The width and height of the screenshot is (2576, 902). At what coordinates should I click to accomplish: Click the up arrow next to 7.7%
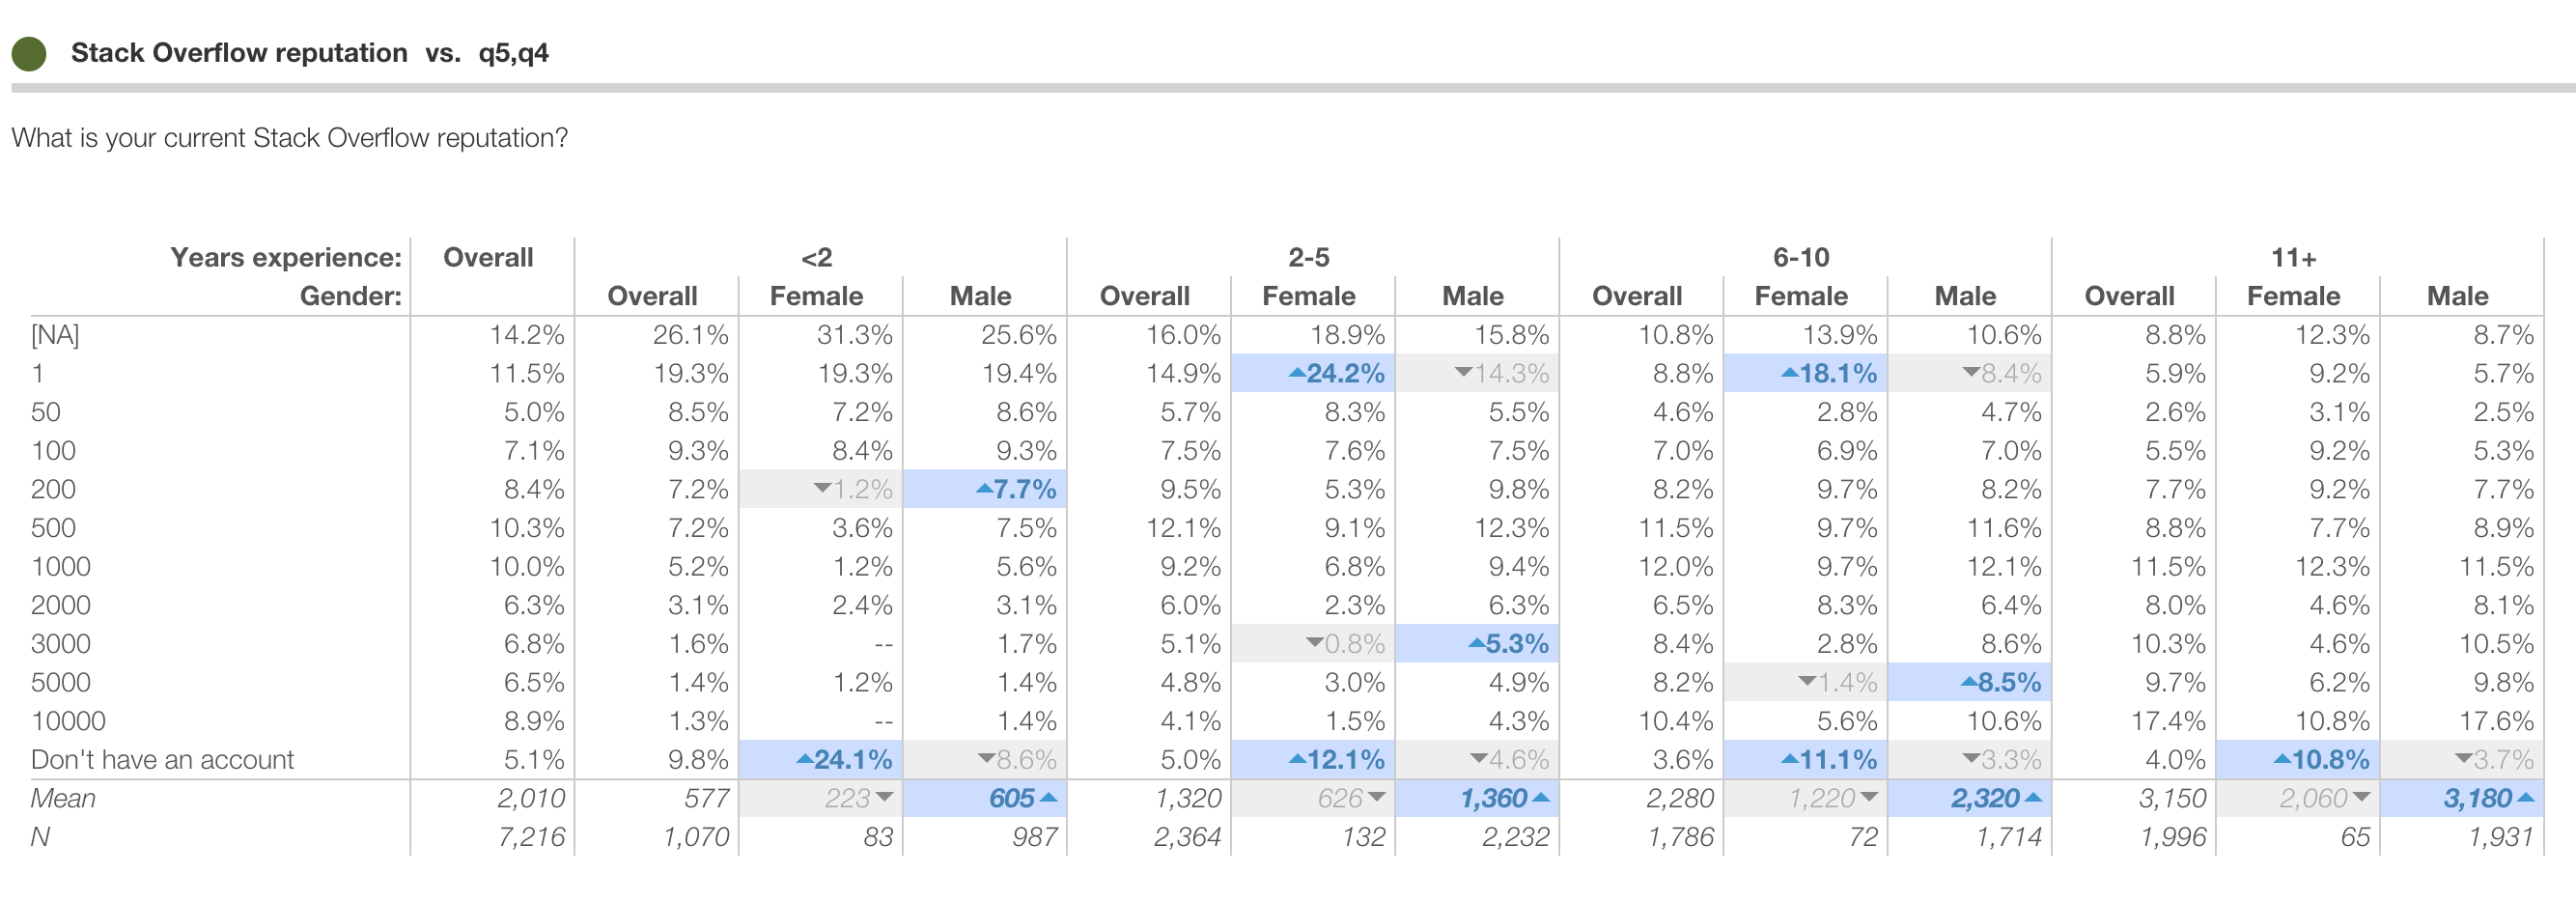tap(984, 489)
